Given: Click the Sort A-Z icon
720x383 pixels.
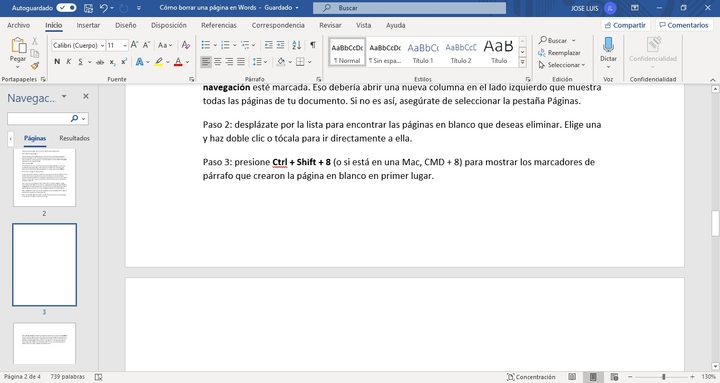Looking at the screenshot, I should pos(297,45).
